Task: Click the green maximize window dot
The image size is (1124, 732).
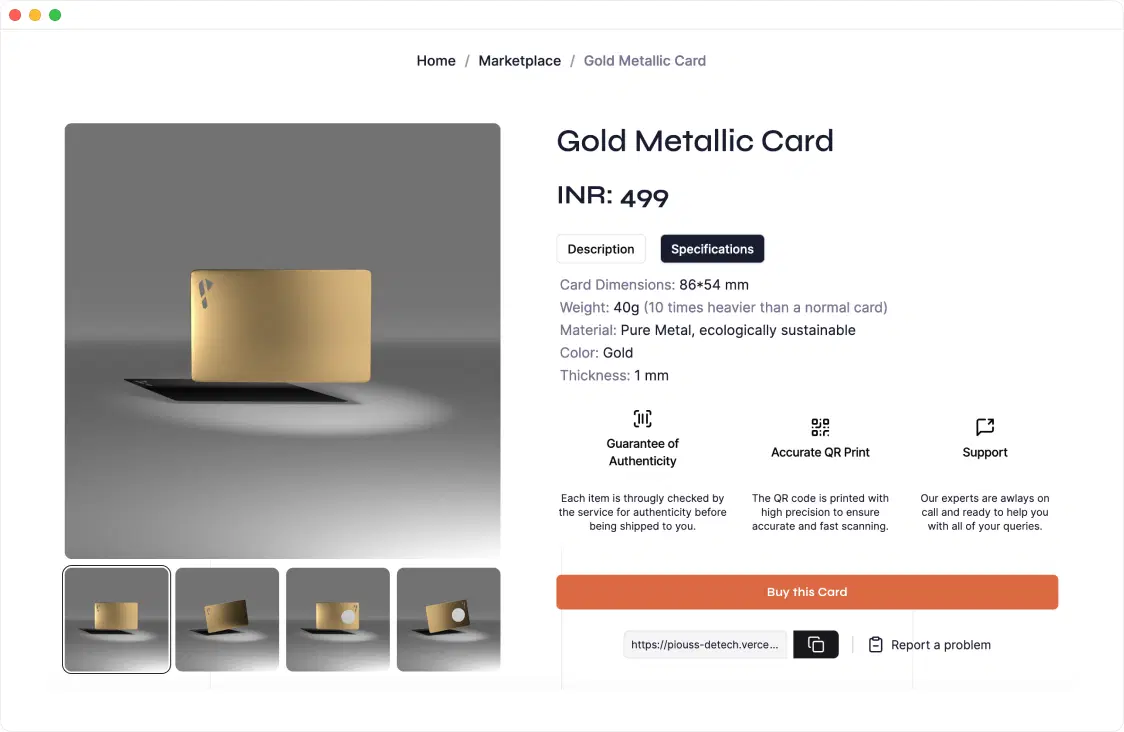Action: coord(55,15)
